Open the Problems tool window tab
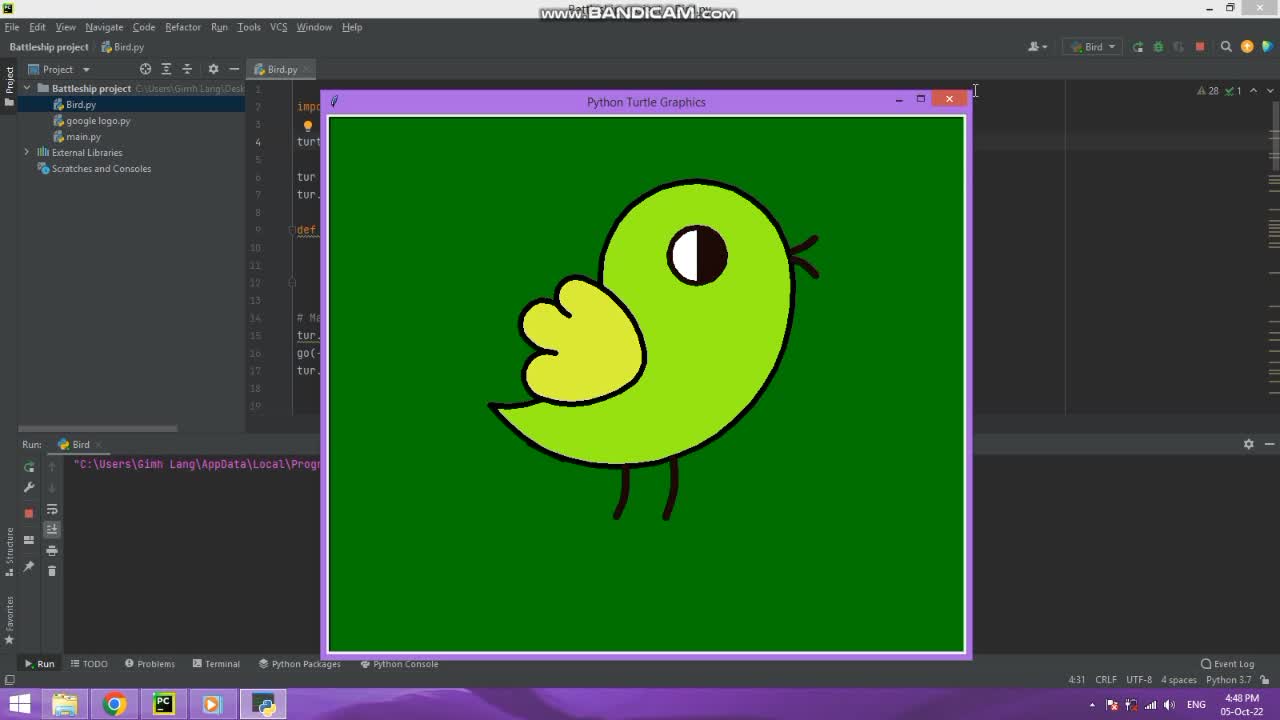This screenshot has width=1280, height=720. pyautogui.click(x=150, y=664)
